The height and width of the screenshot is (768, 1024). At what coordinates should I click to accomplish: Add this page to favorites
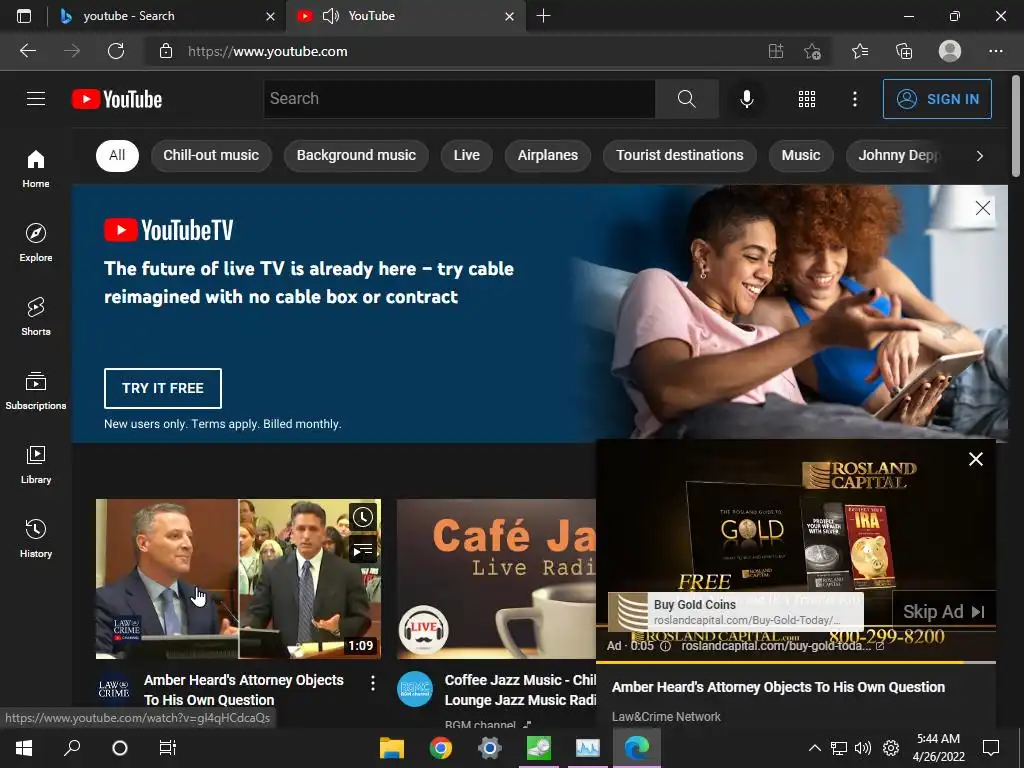812,51
